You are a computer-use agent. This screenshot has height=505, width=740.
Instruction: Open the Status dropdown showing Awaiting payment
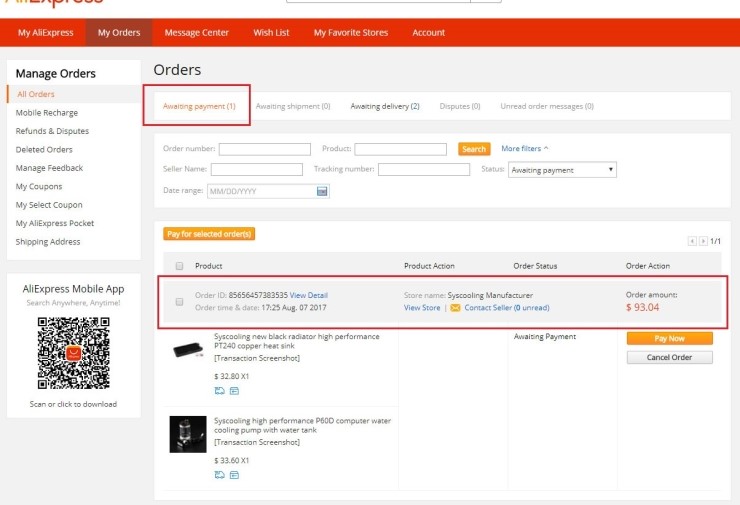click(x=562, y=170)
